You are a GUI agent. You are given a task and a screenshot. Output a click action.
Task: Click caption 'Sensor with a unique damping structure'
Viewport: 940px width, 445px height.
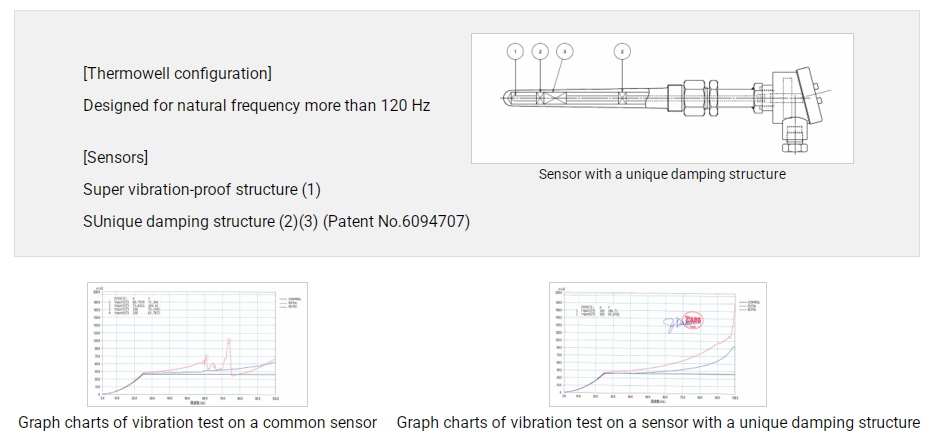pos(662,174)
